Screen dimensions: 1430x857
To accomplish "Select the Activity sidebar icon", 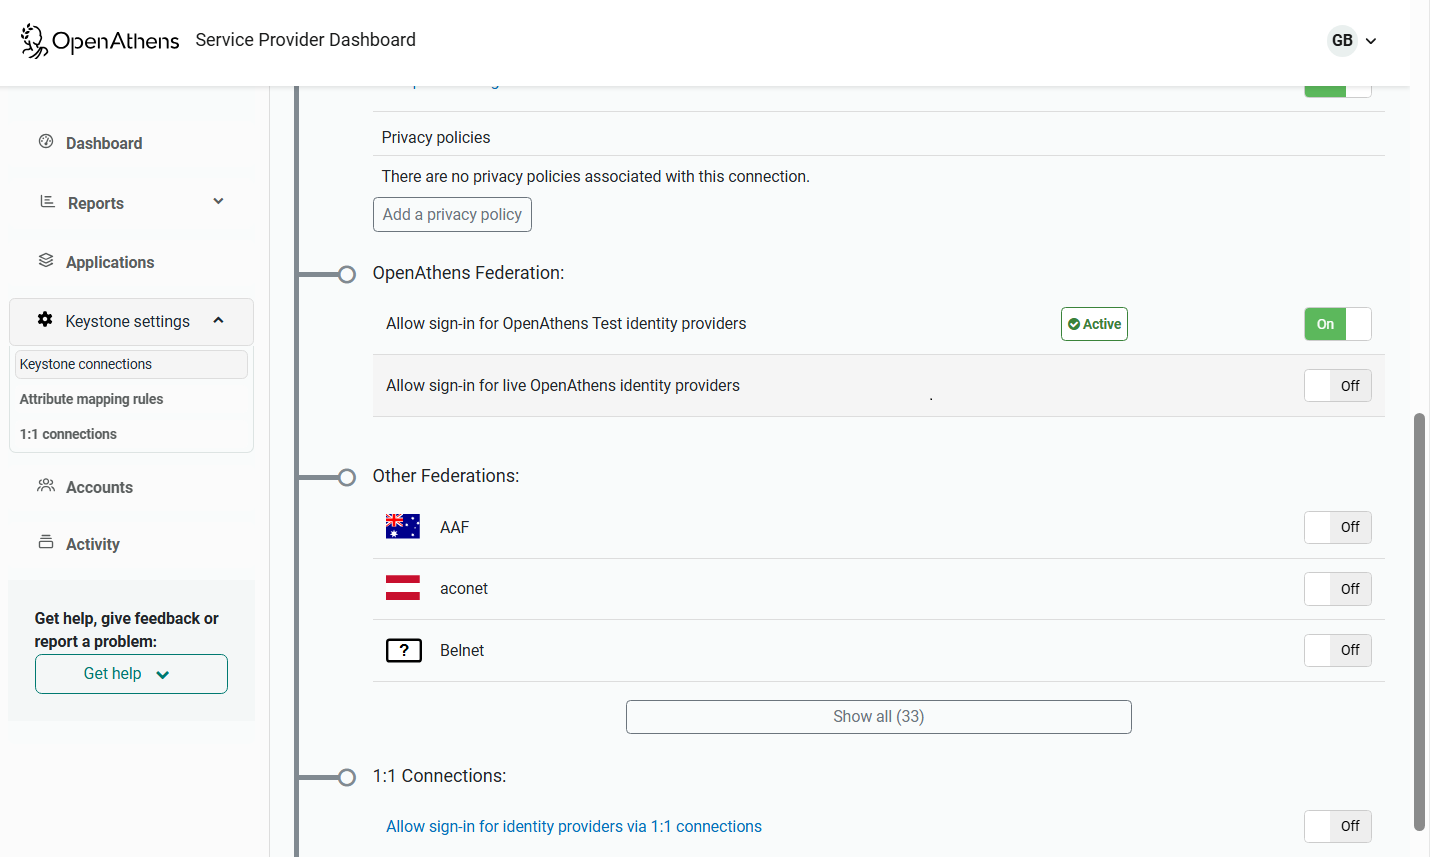I will pos(46,543).
